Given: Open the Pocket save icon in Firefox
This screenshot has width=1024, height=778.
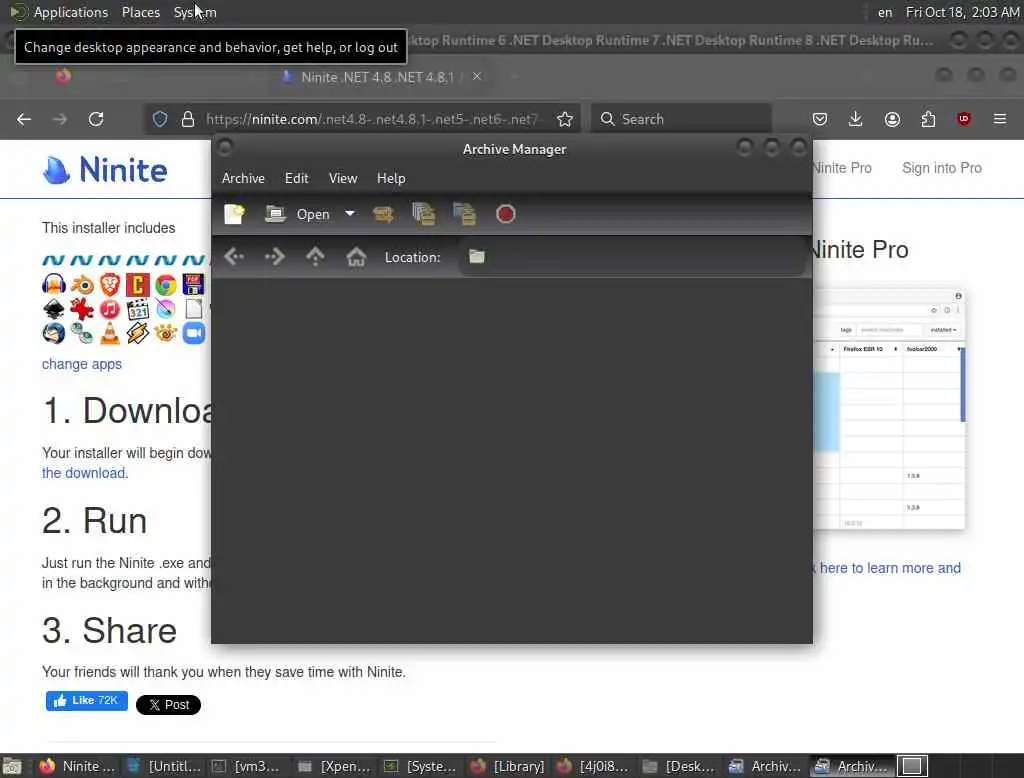Looking at the screenshot, I should pos(820,119).
